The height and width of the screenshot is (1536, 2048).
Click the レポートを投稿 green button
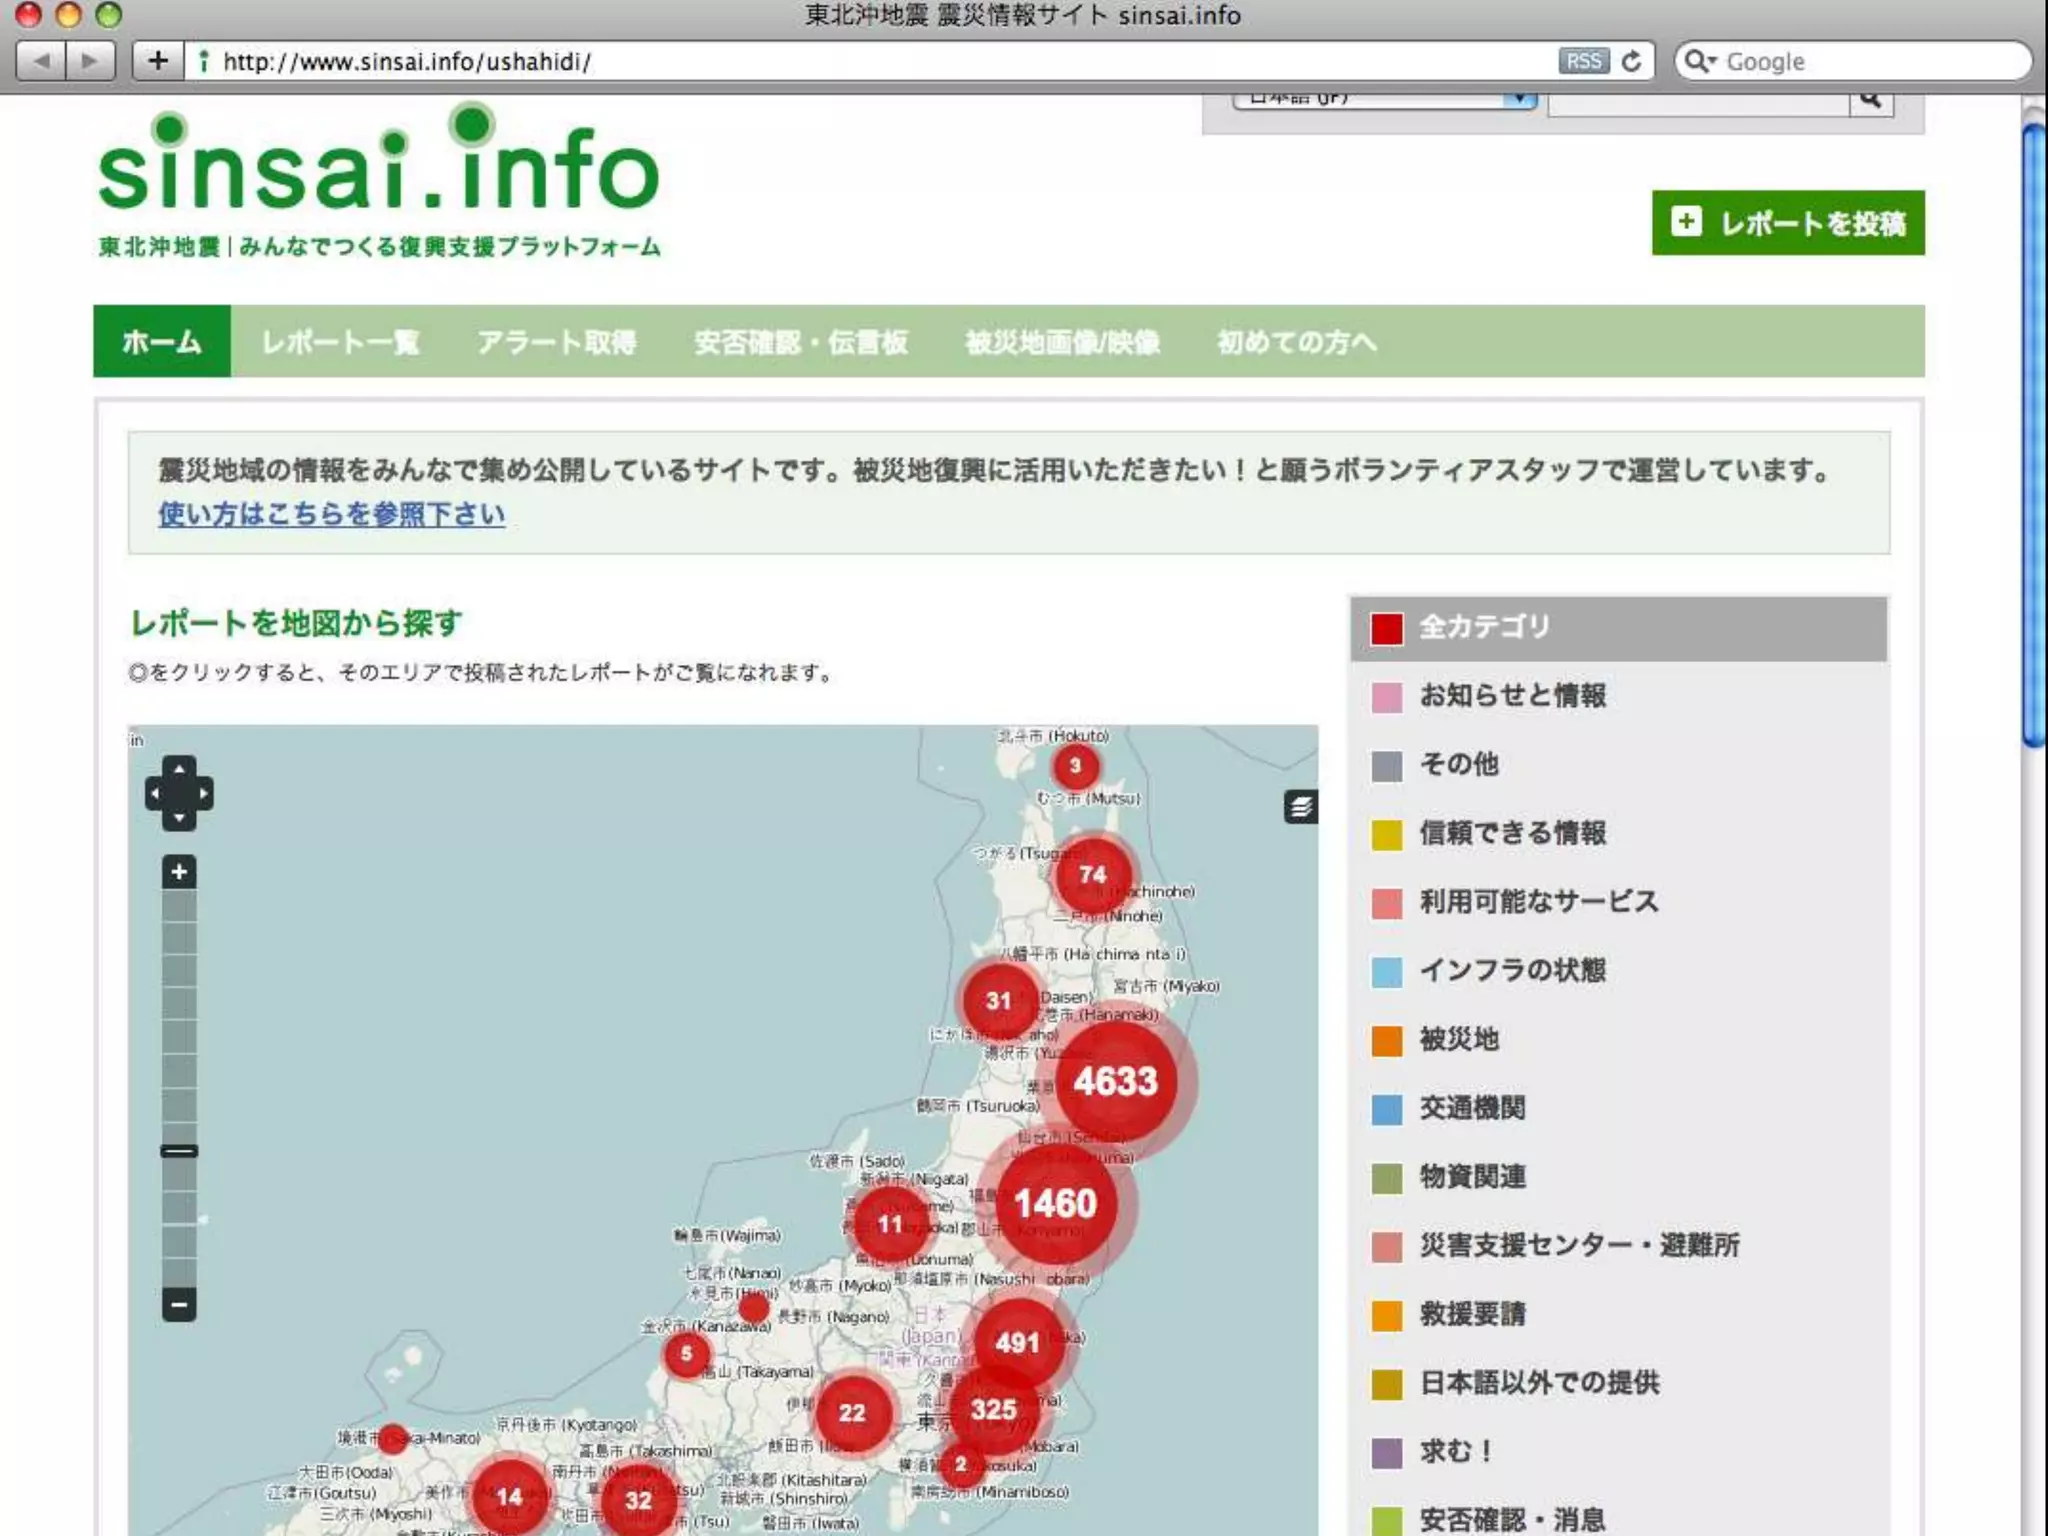tap(1787, 223)
